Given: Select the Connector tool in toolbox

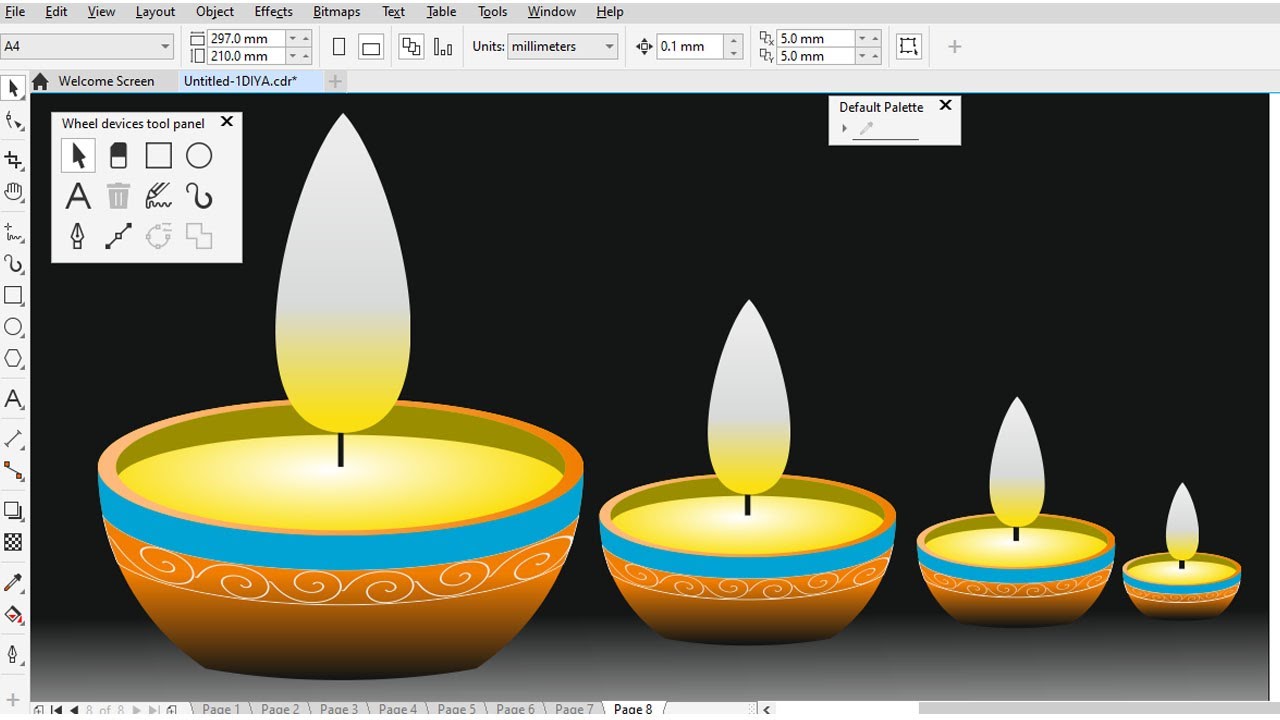Looking at the screenshot, I should [x=13, y=470].
